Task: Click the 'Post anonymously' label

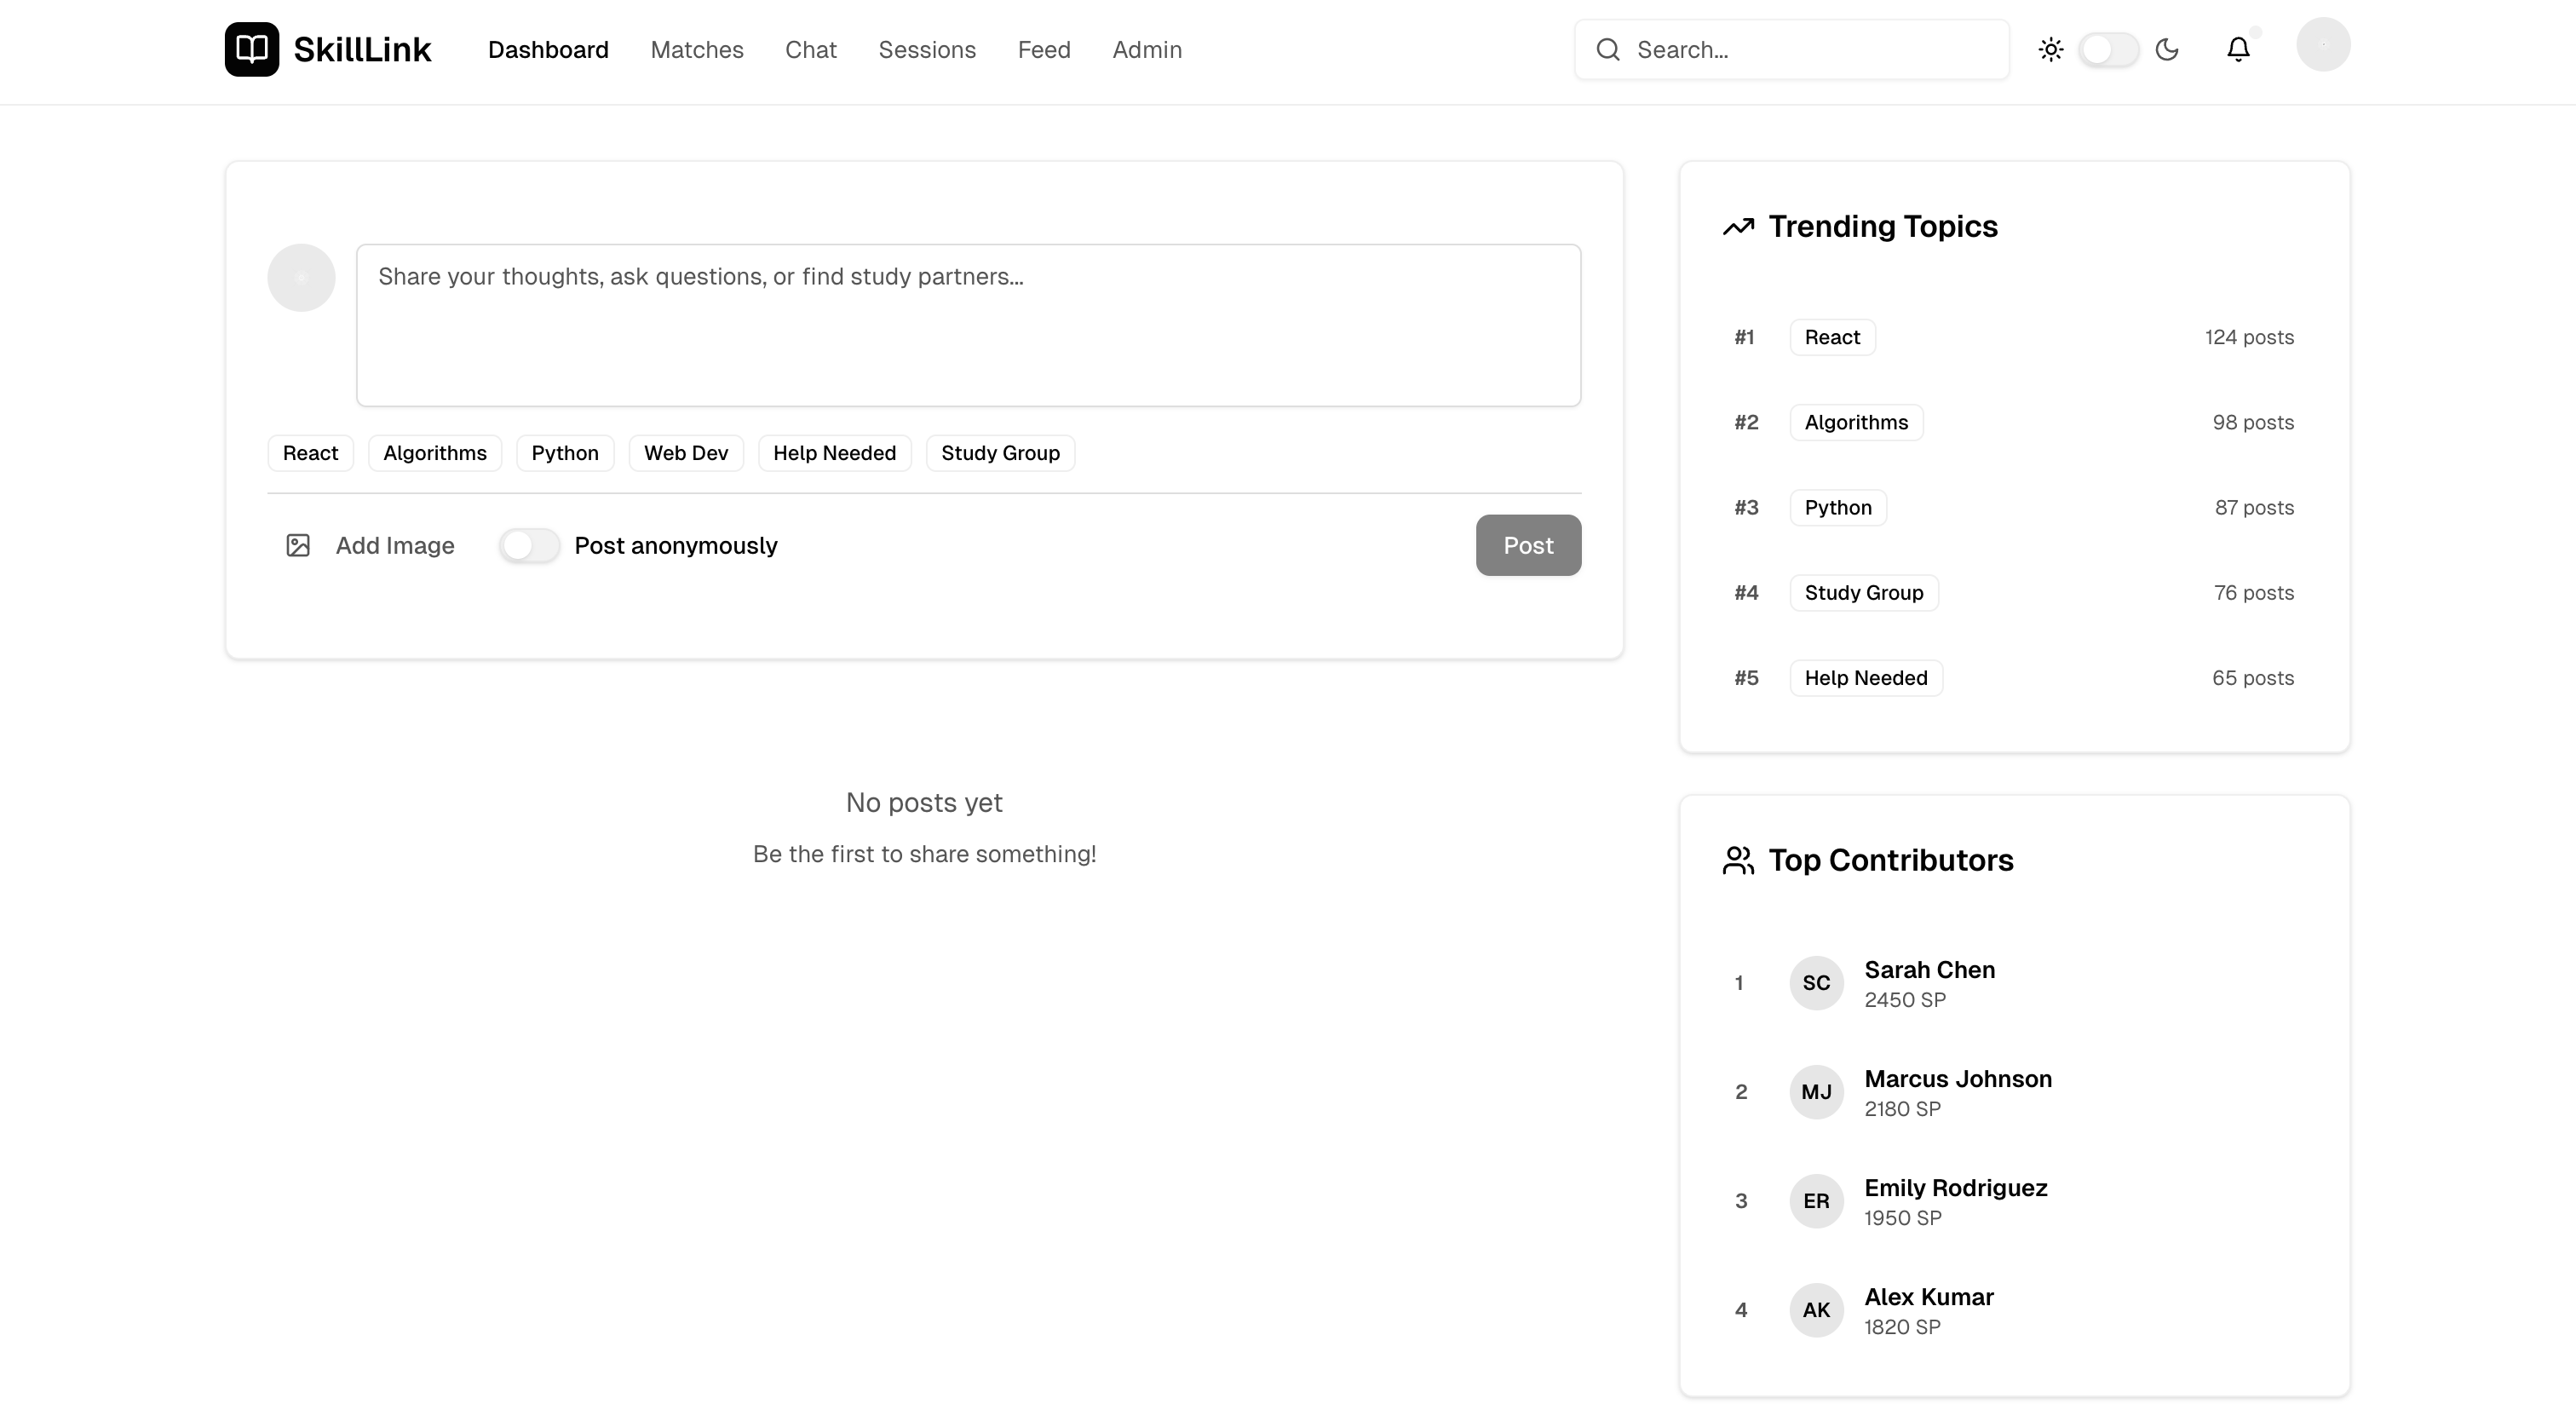Action: coord(676,545)
